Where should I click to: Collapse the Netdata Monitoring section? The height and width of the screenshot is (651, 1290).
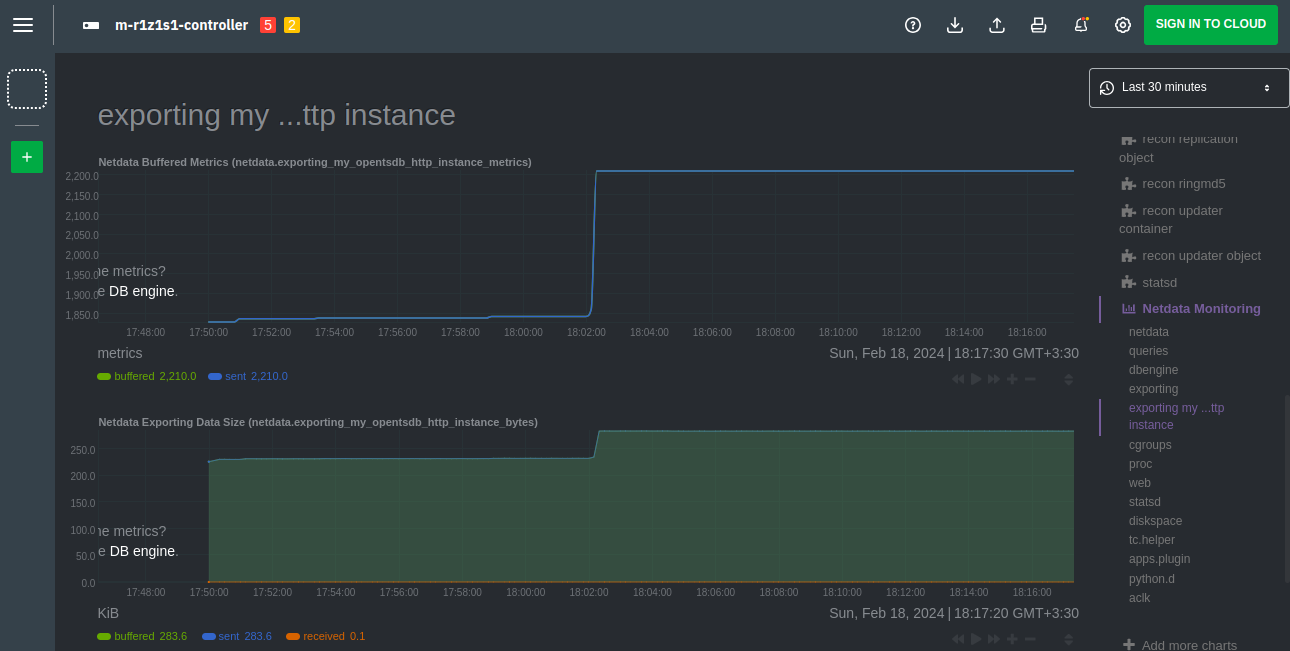tap(1200, 309)
